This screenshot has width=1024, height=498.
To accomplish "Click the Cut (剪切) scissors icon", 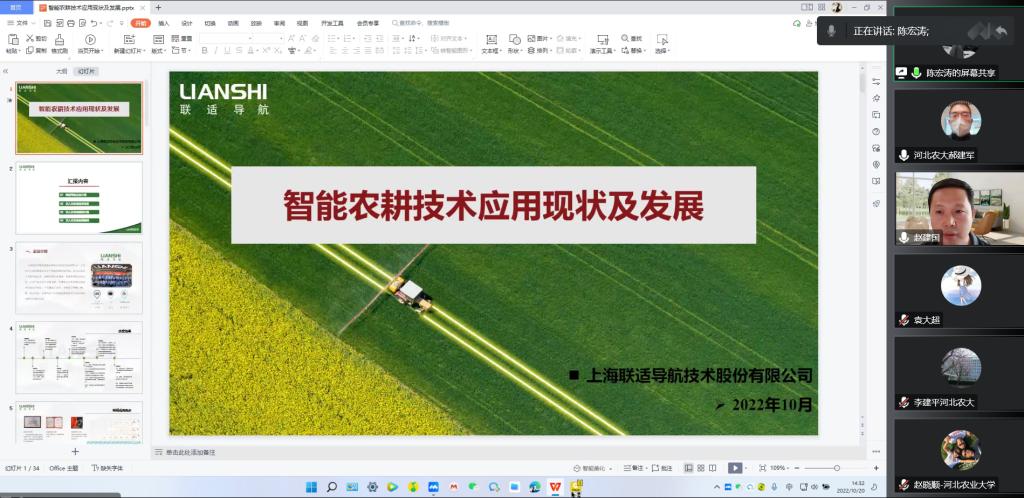I will (30, 39).
